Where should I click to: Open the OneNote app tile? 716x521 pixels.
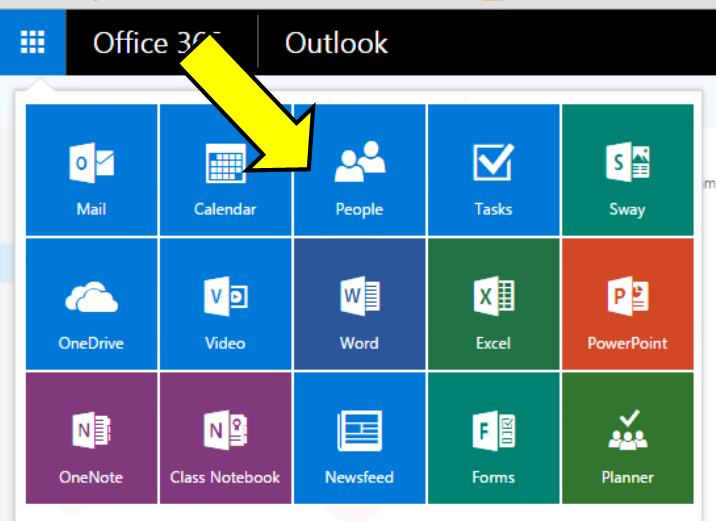[x=91, y=438]
